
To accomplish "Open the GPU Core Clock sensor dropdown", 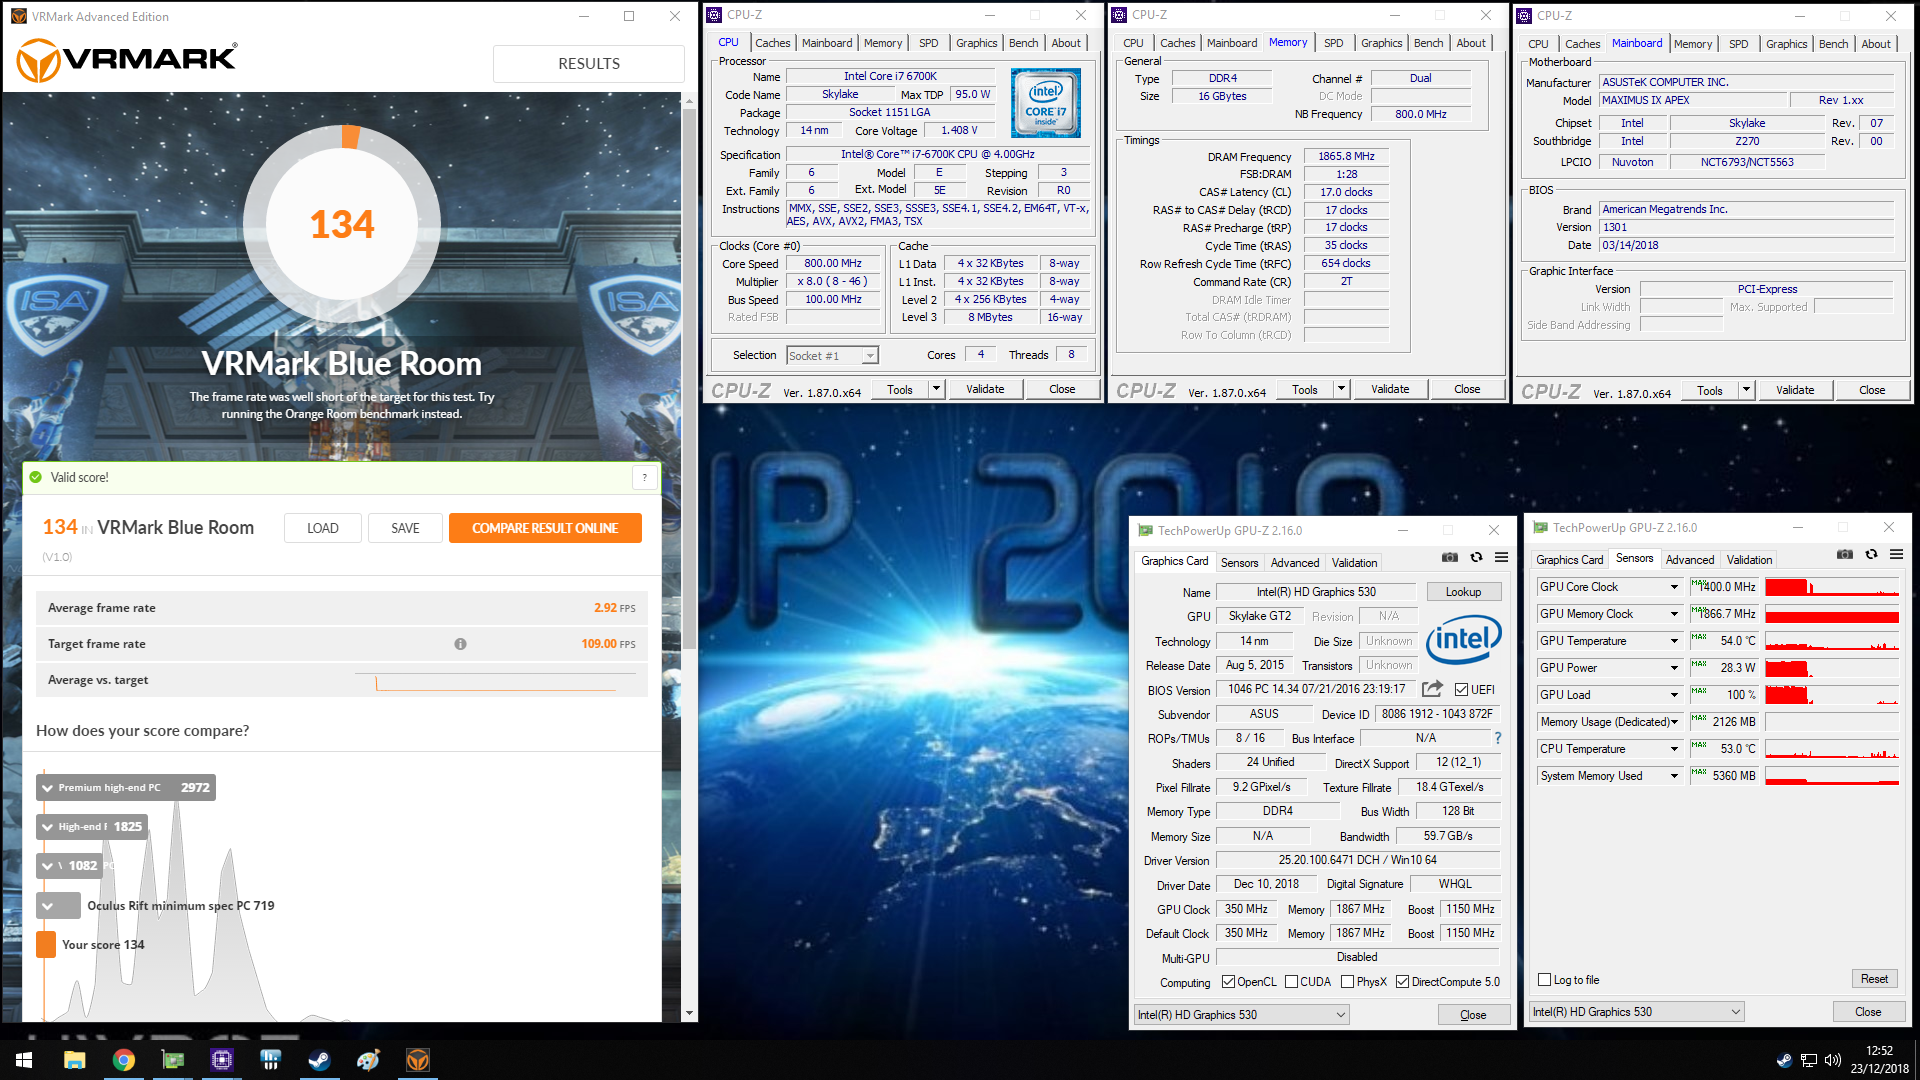I will pyautogui.click(x=1674, y=587).
